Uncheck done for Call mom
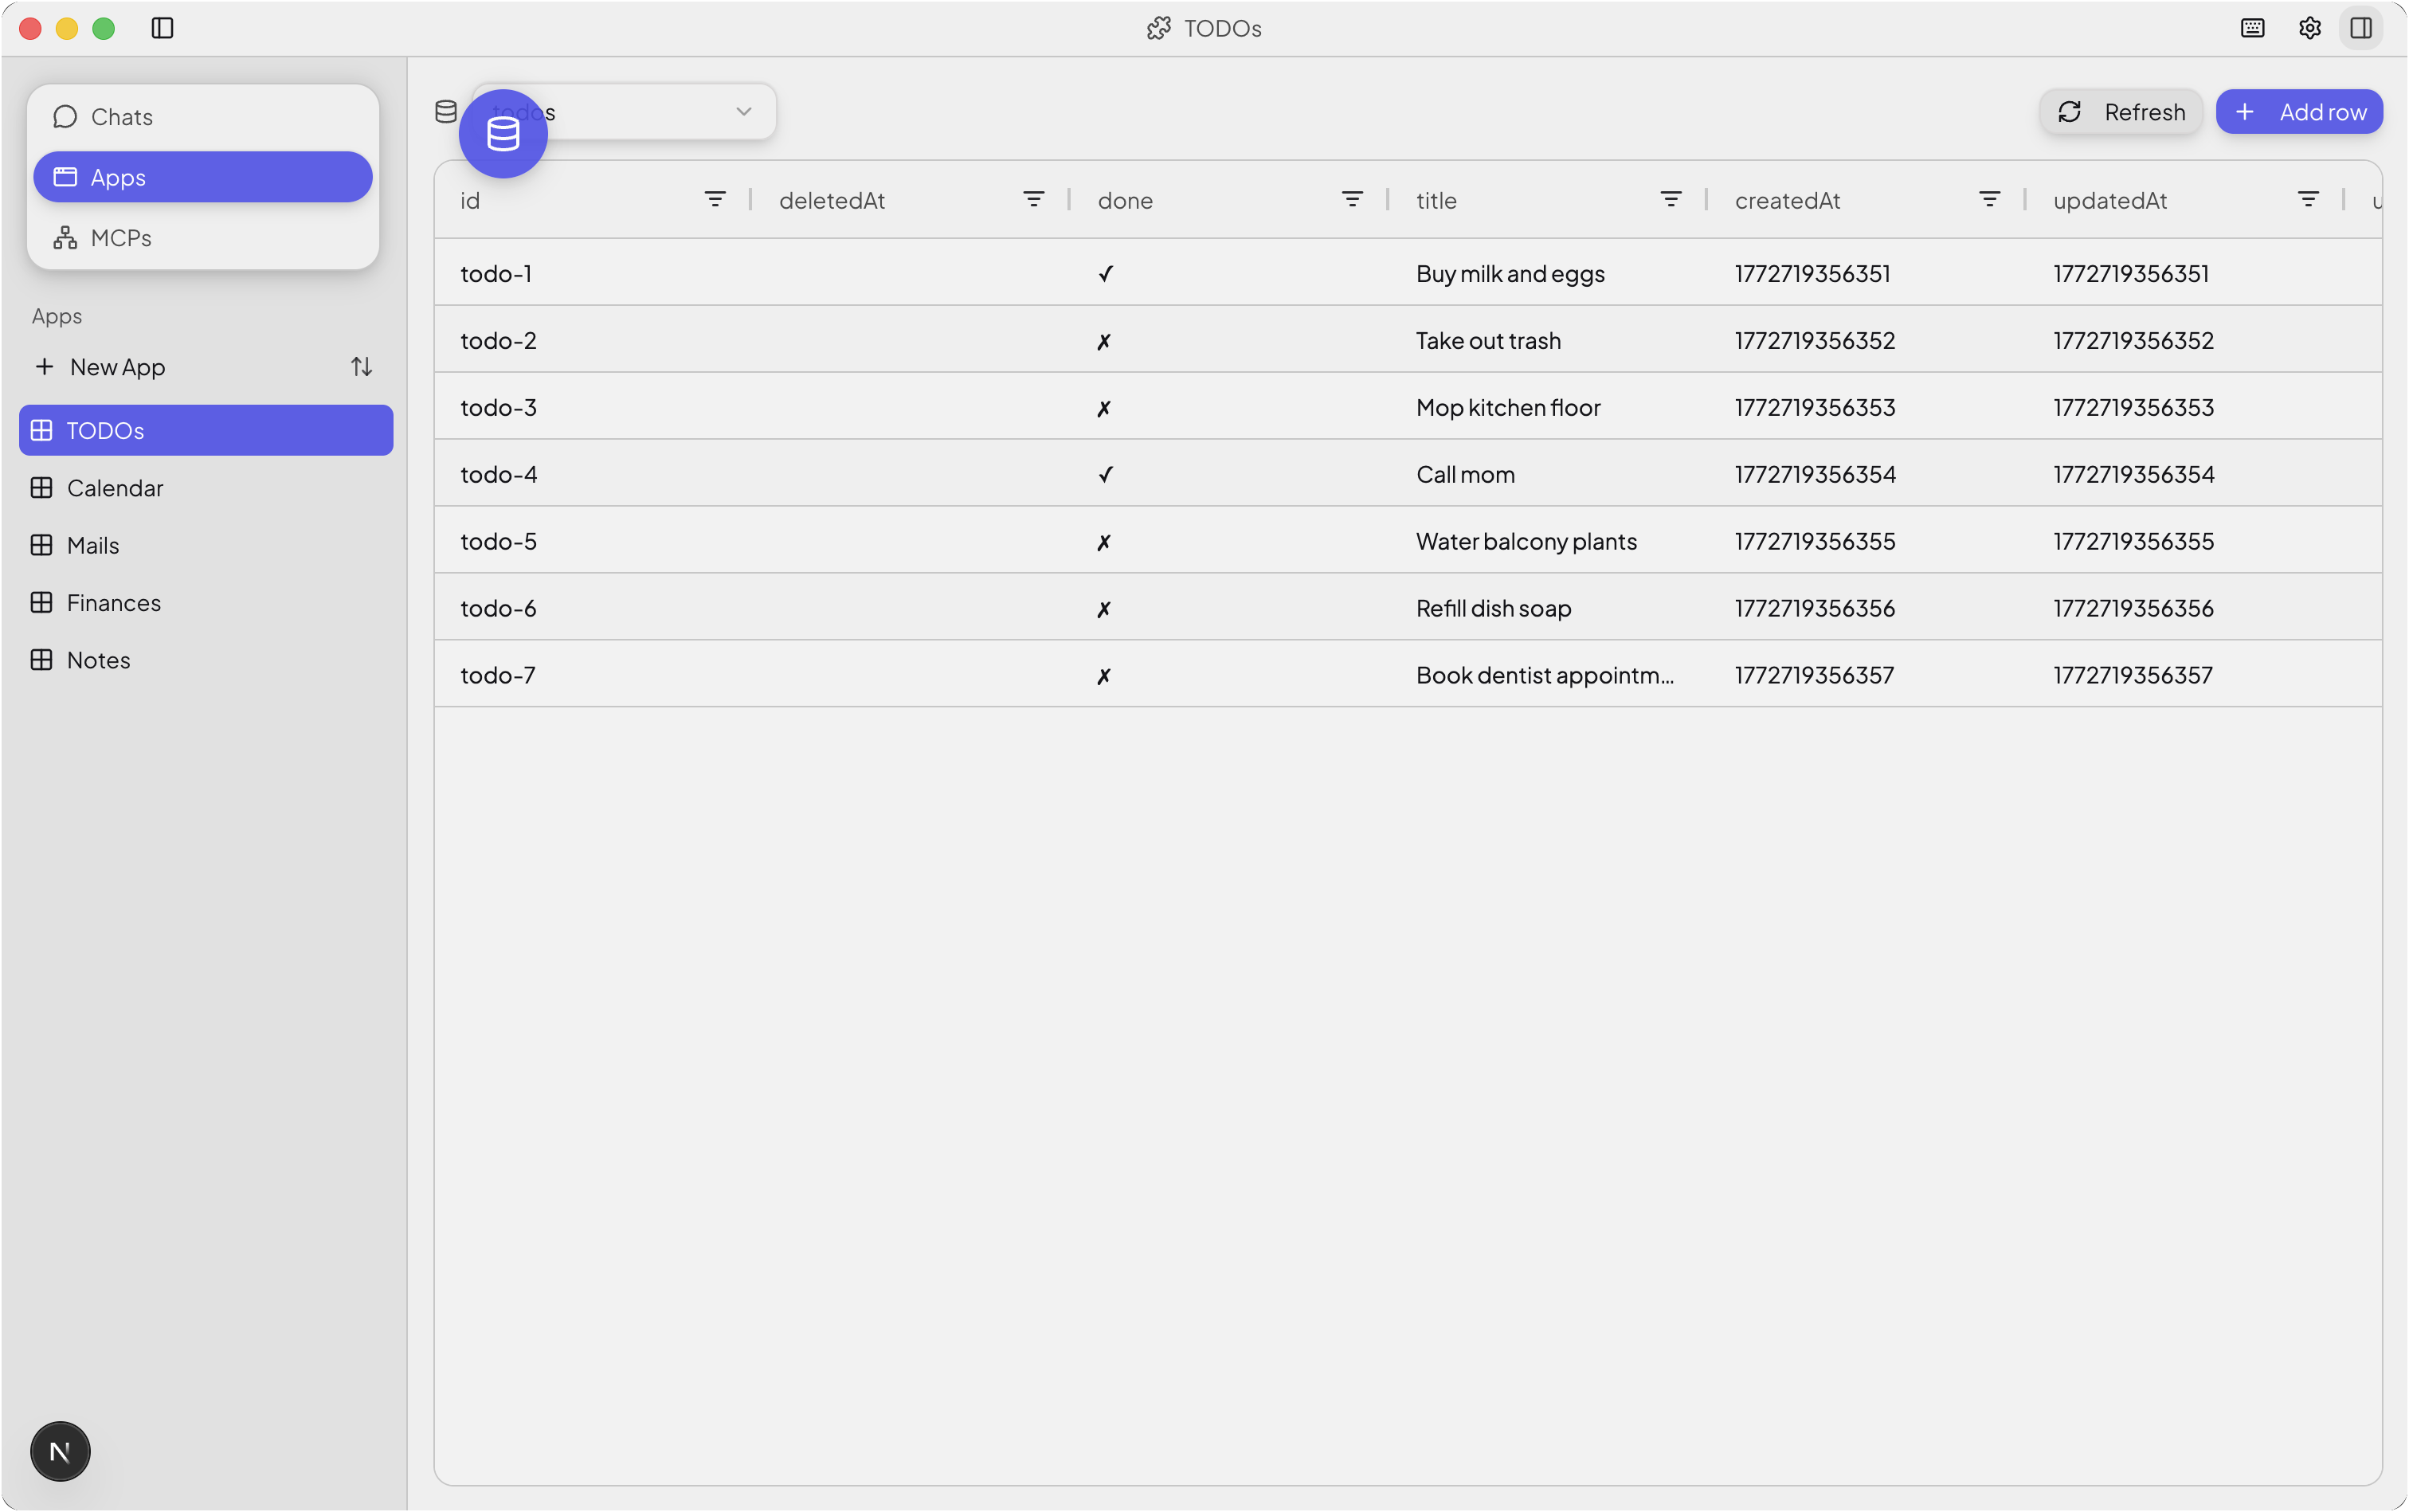The height and width of the screenshot is (1512, 2409). 1104,474
